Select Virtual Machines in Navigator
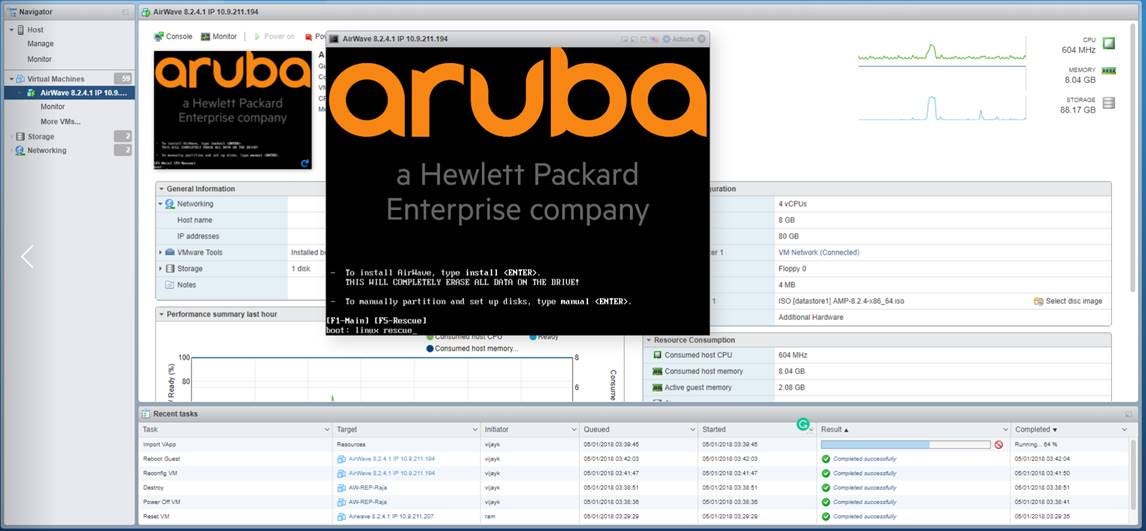The height and width of the screenshot is (531, 1146). [x=56, y=79]
